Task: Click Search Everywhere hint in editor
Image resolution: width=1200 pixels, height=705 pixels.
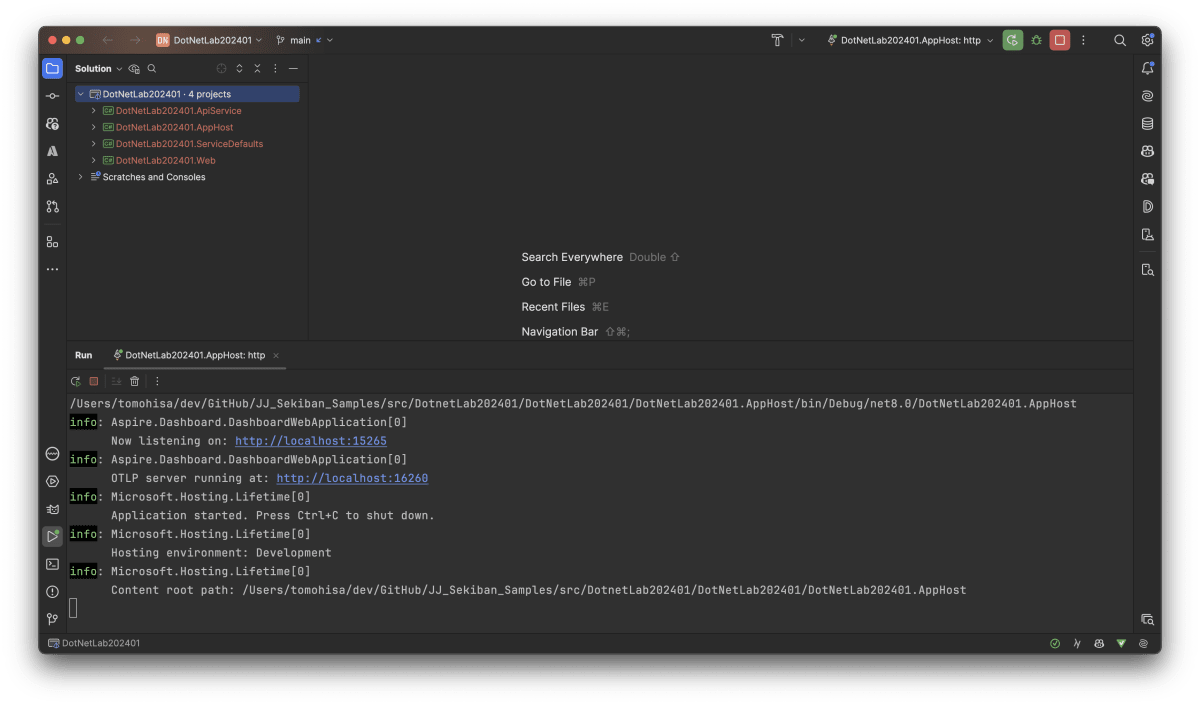Action: click(x=572, y=257)
